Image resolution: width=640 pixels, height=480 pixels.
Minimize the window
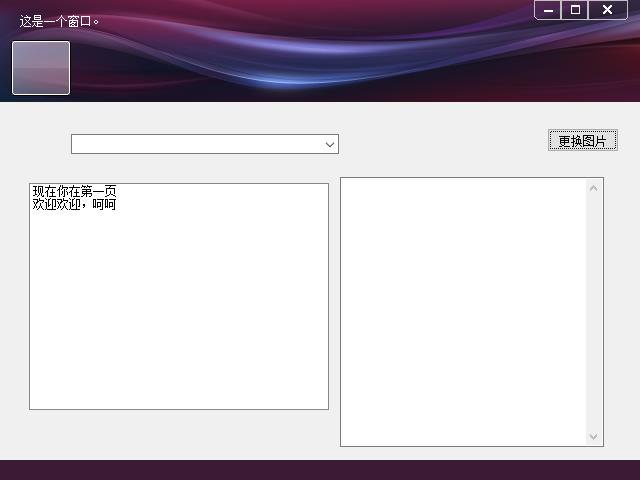point(548,10)
